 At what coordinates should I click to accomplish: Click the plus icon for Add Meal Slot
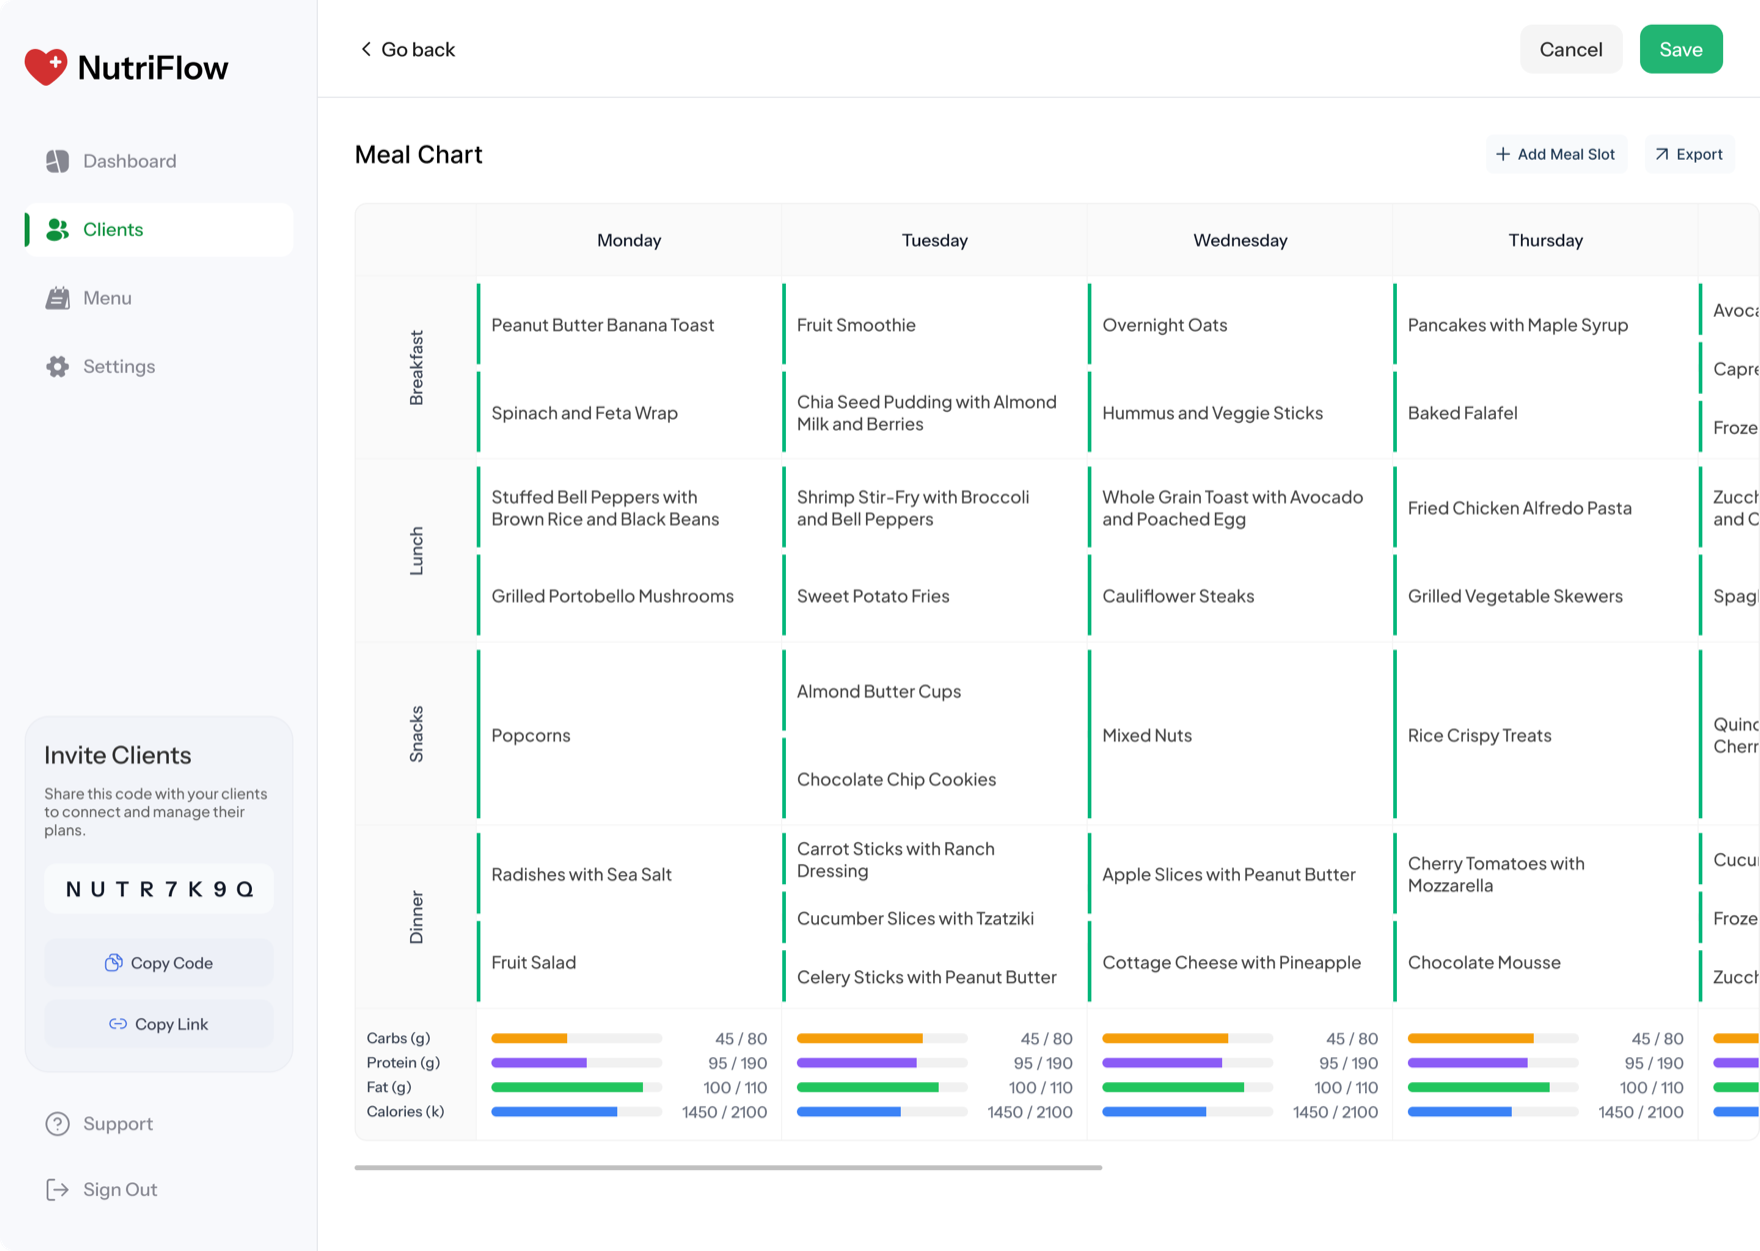tap(1502, 154)
